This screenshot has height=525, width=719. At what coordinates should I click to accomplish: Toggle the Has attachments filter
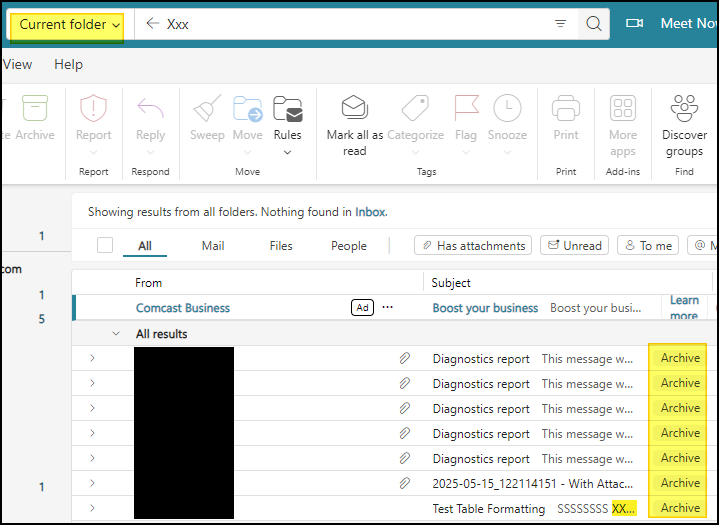(473, 245)
